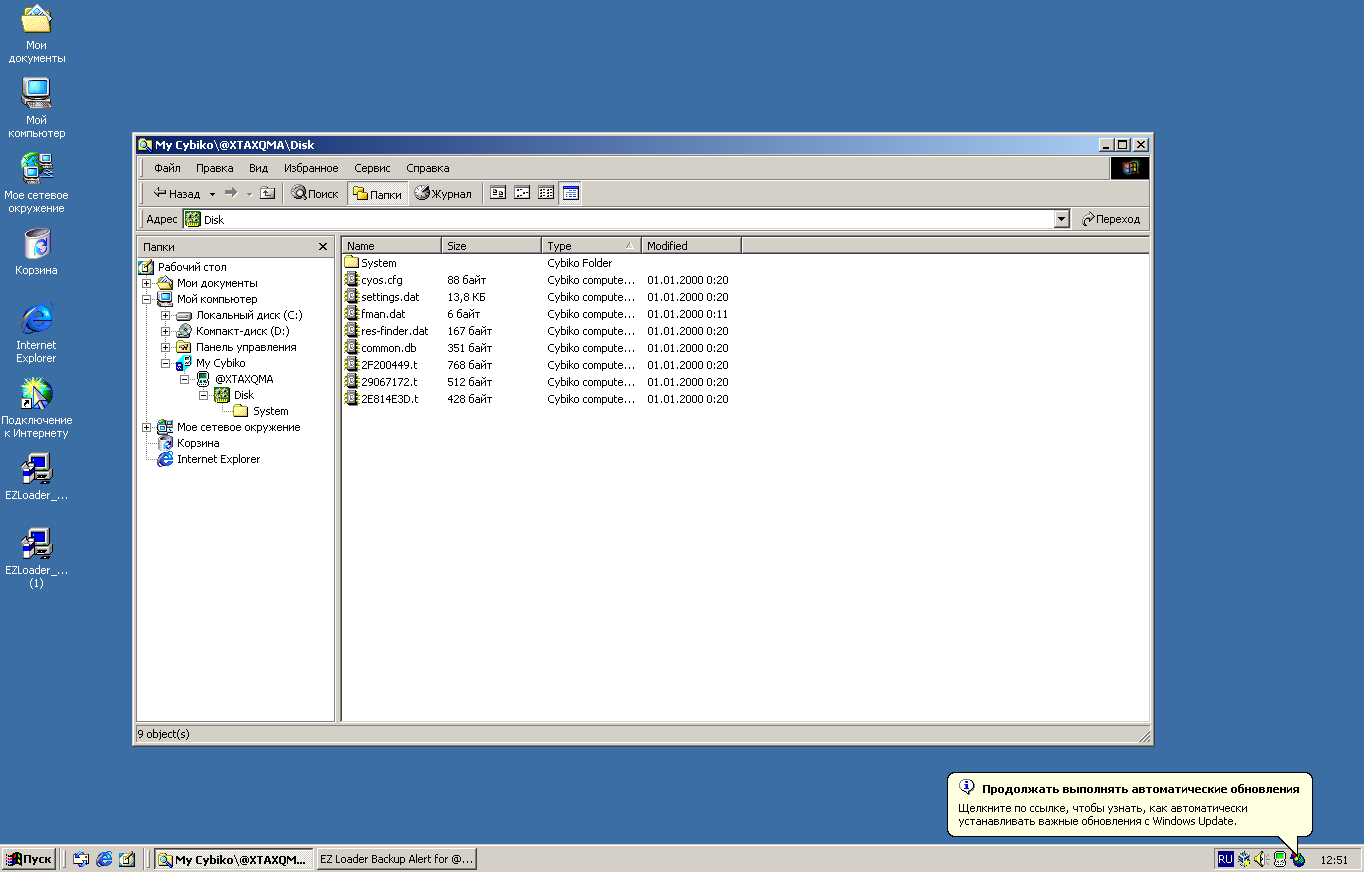Click the Windows Update tray icon
The width and height of the screenshot is (1364, 872).
pyautogui.click(x=1297, y=859)
